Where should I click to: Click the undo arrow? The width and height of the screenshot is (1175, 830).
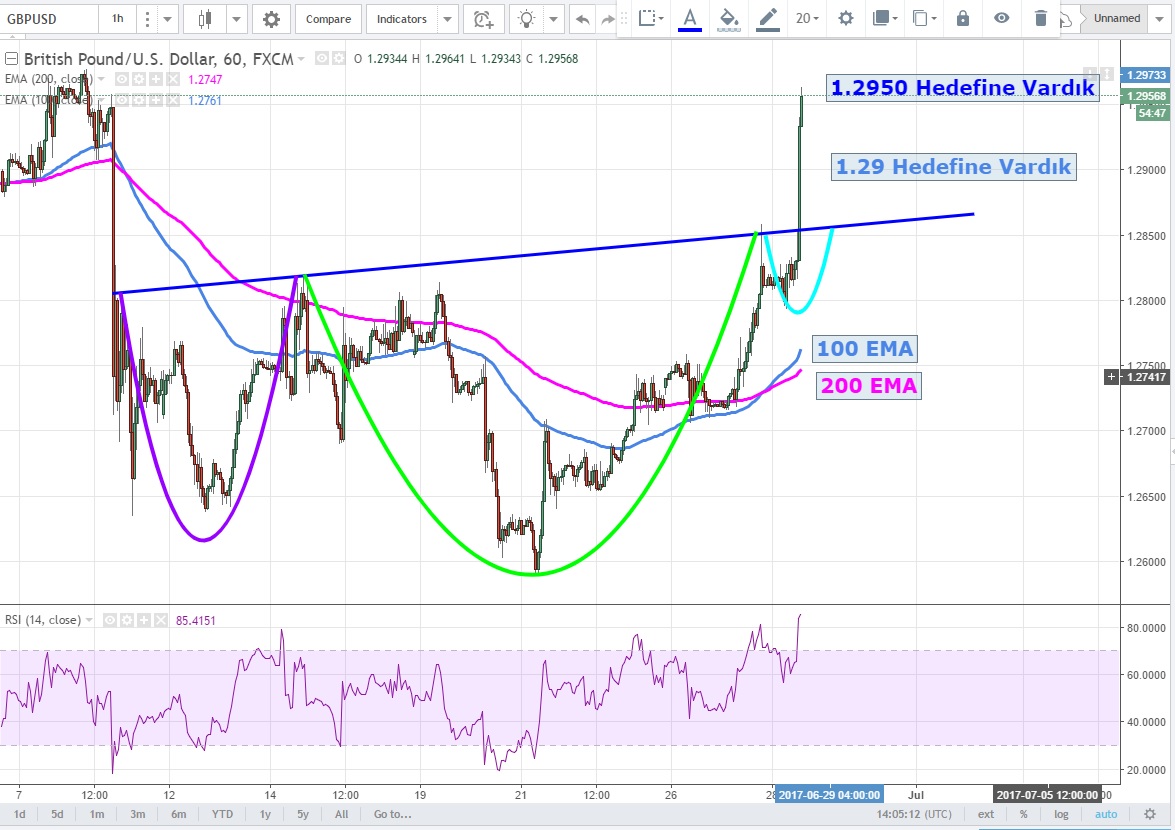pos(583,19)
